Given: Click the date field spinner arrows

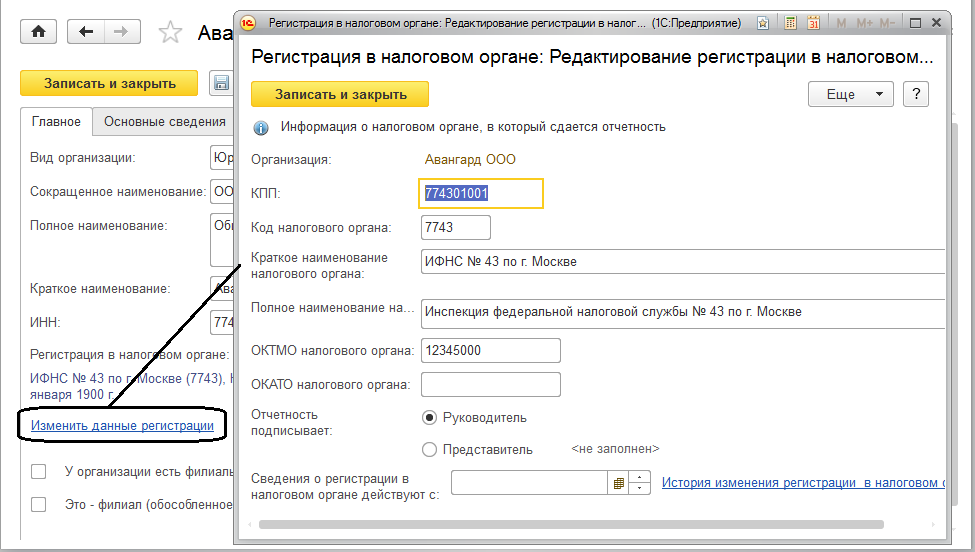Looking at the screenshot, I should click(641, 484).
